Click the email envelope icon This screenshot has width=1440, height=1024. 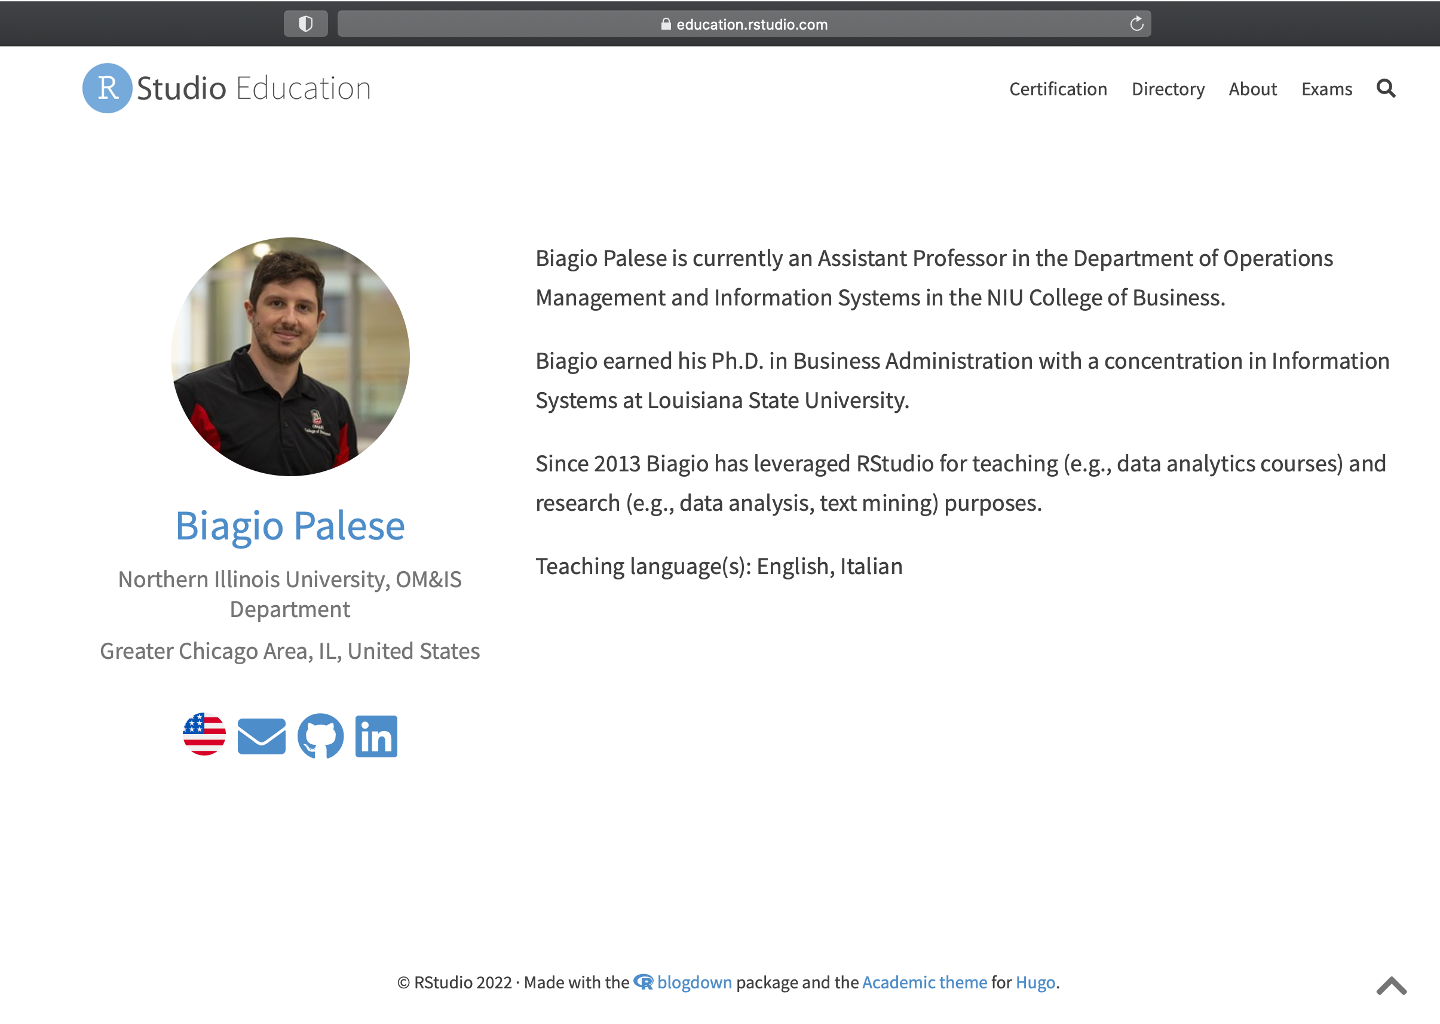coord(262,737)
